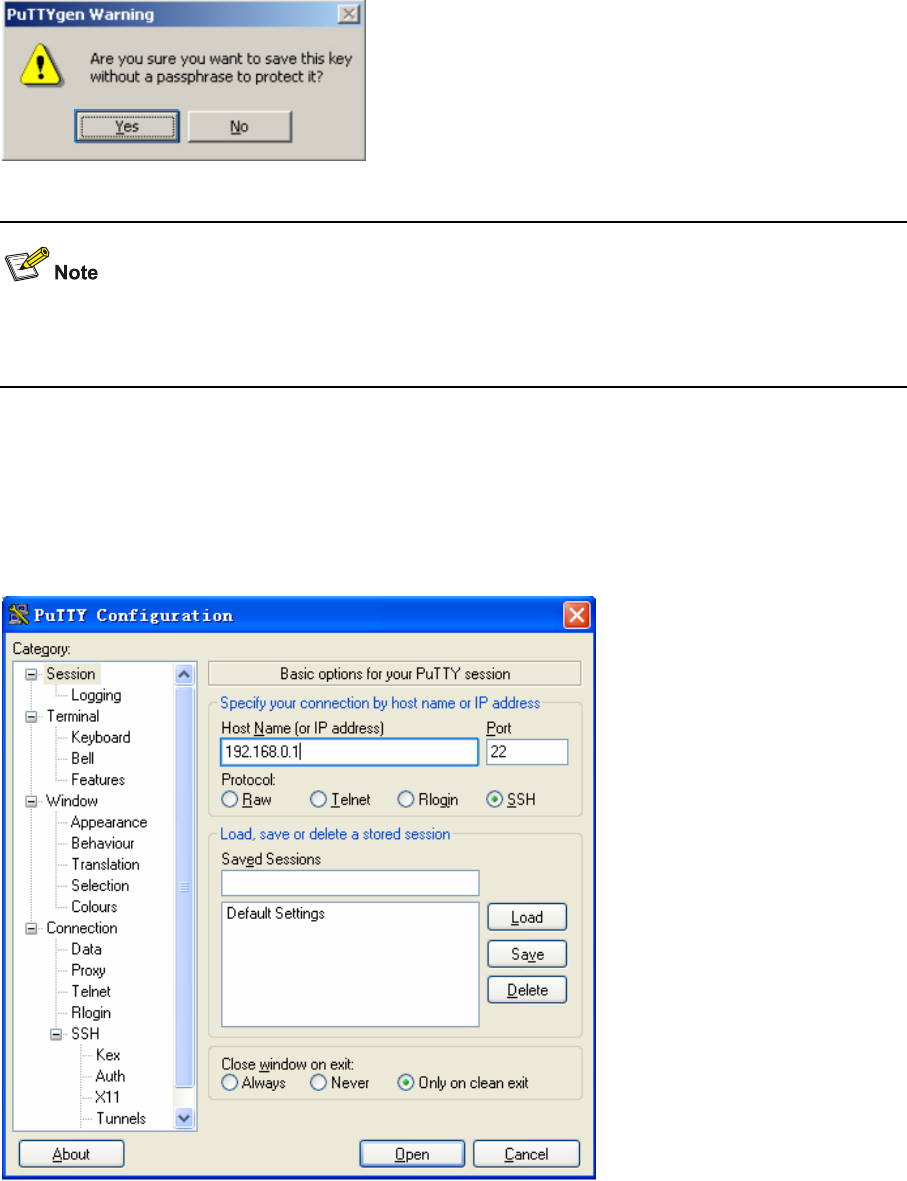Open the Behaviour settings category

(x=102, y=844)
